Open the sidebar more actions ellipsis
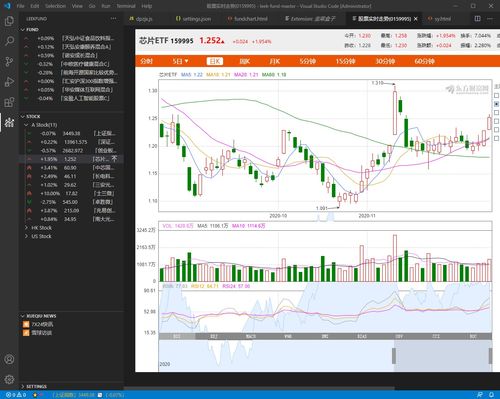 [114, 19]
